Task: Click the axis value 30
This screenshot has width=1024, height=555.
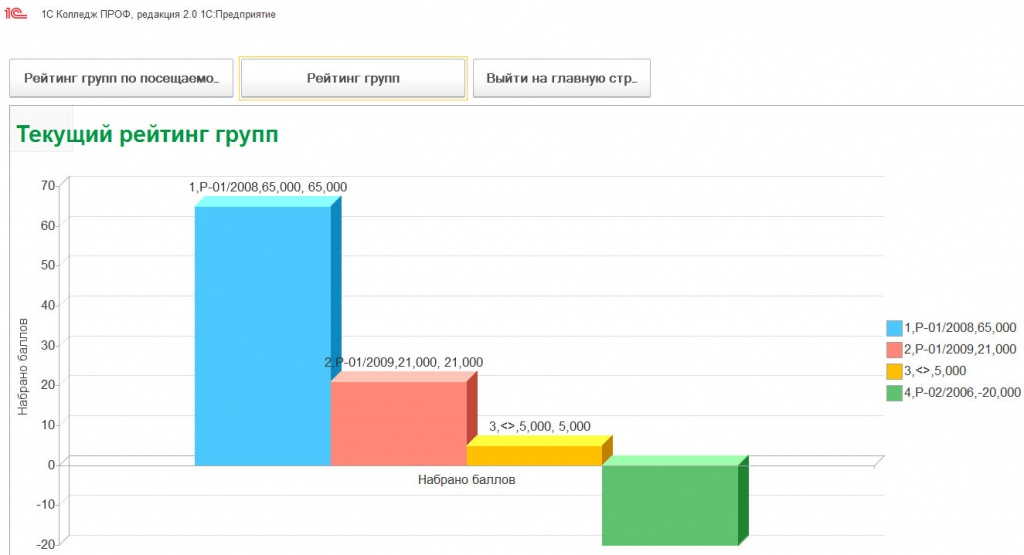Action: [48, 345]
